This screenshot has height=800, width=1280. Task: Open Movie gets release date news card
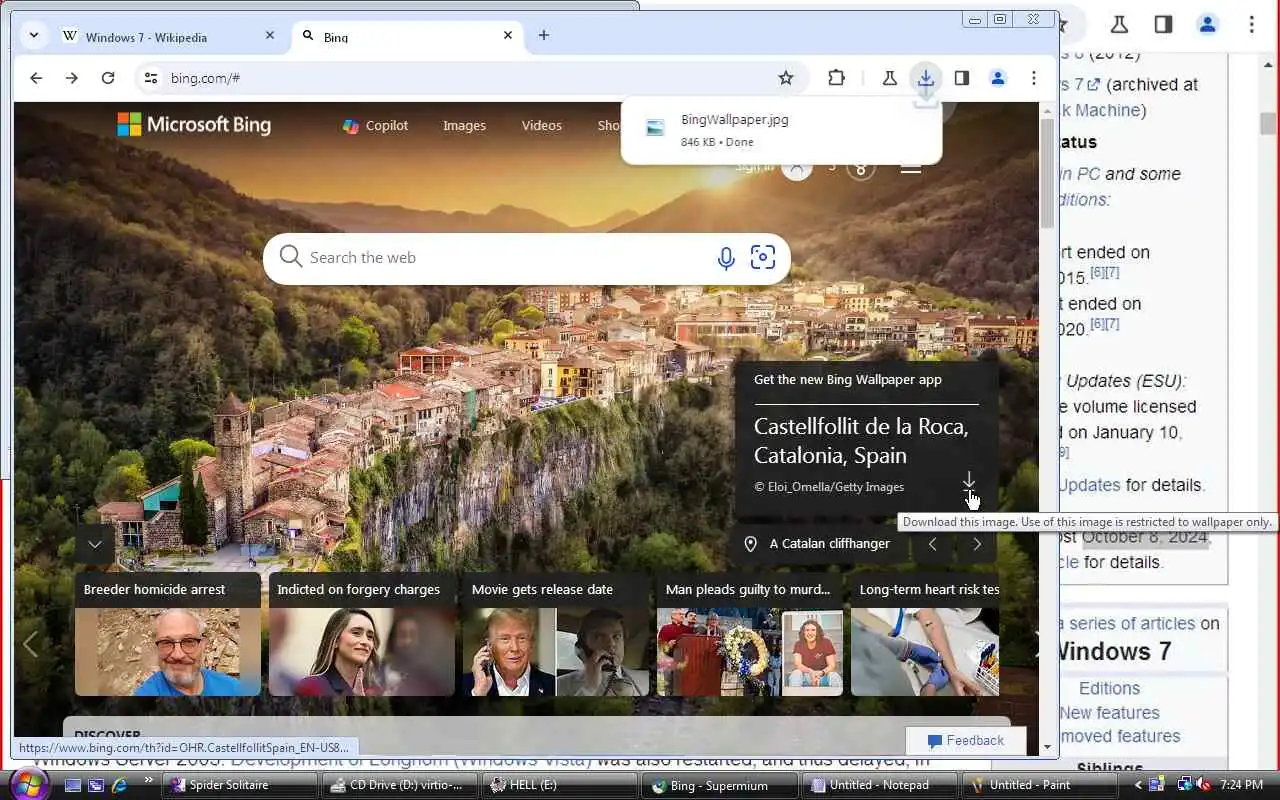pos(556,634)
